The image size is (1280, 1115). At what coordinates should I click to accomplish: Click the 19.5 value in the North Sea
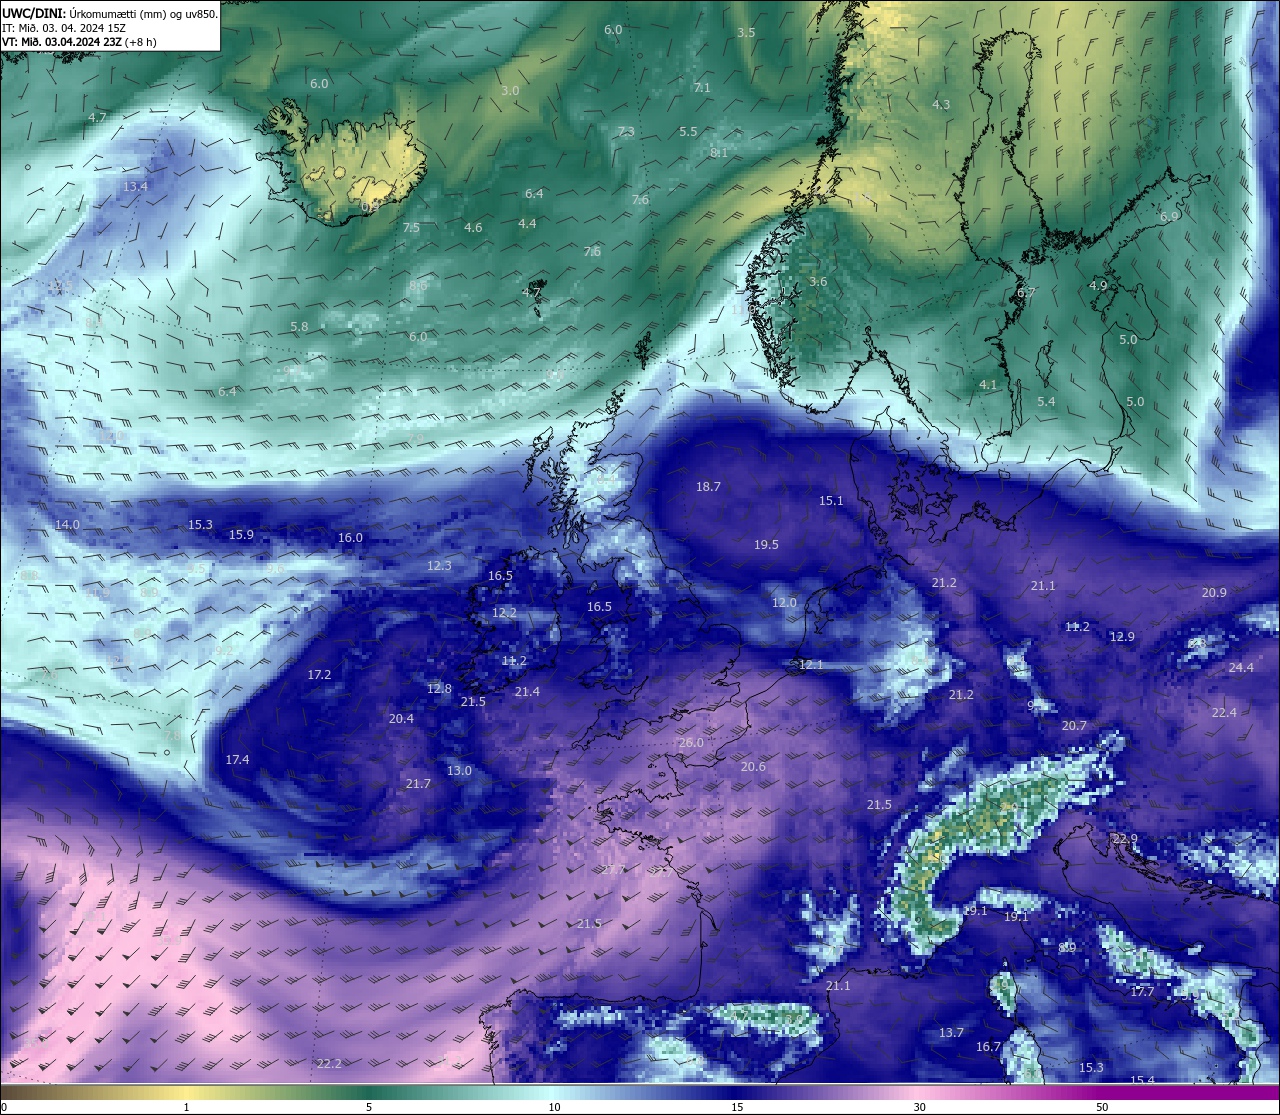pyautogui.click(x=766, y=545)
